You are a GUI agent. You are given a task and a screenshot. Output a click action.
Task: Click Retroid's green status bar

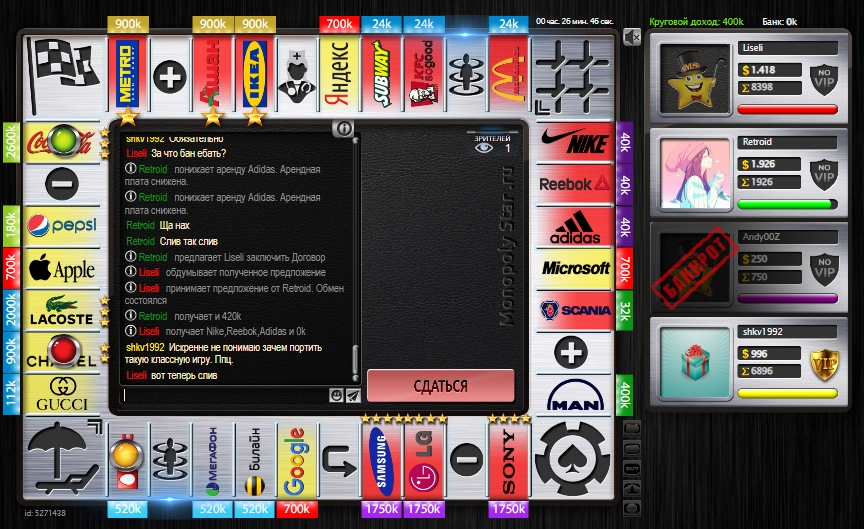(x=787, y=204)
